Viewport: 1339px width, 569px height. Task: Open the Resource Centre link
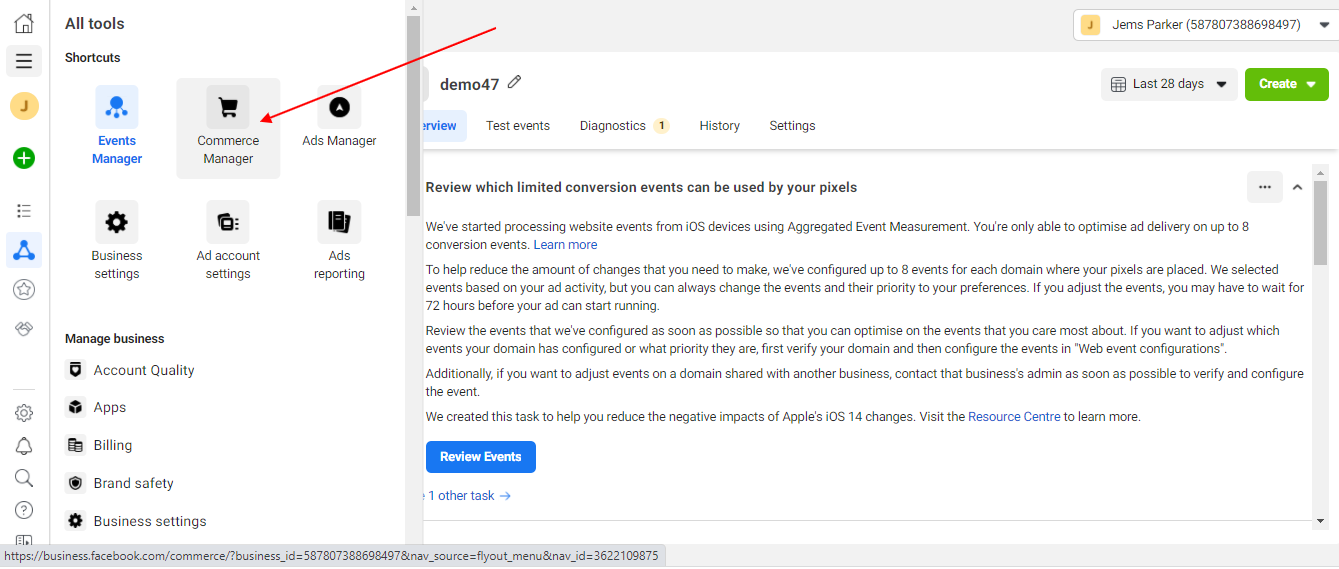coord(1014,416)
